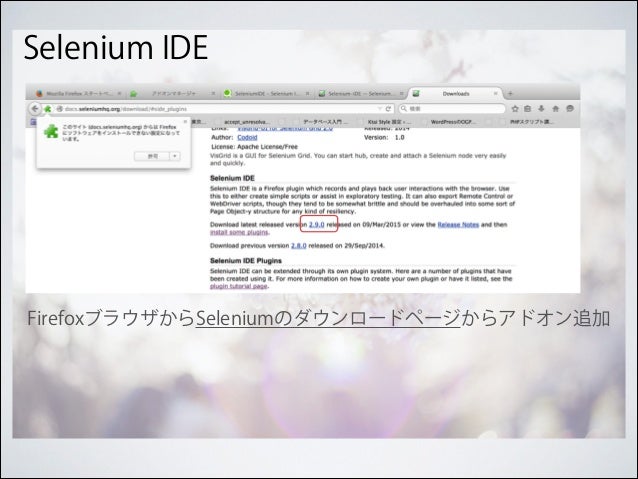Click the magnifier icon in search box
The height and width of the screenshot is (479, 638).
(404, 109)
